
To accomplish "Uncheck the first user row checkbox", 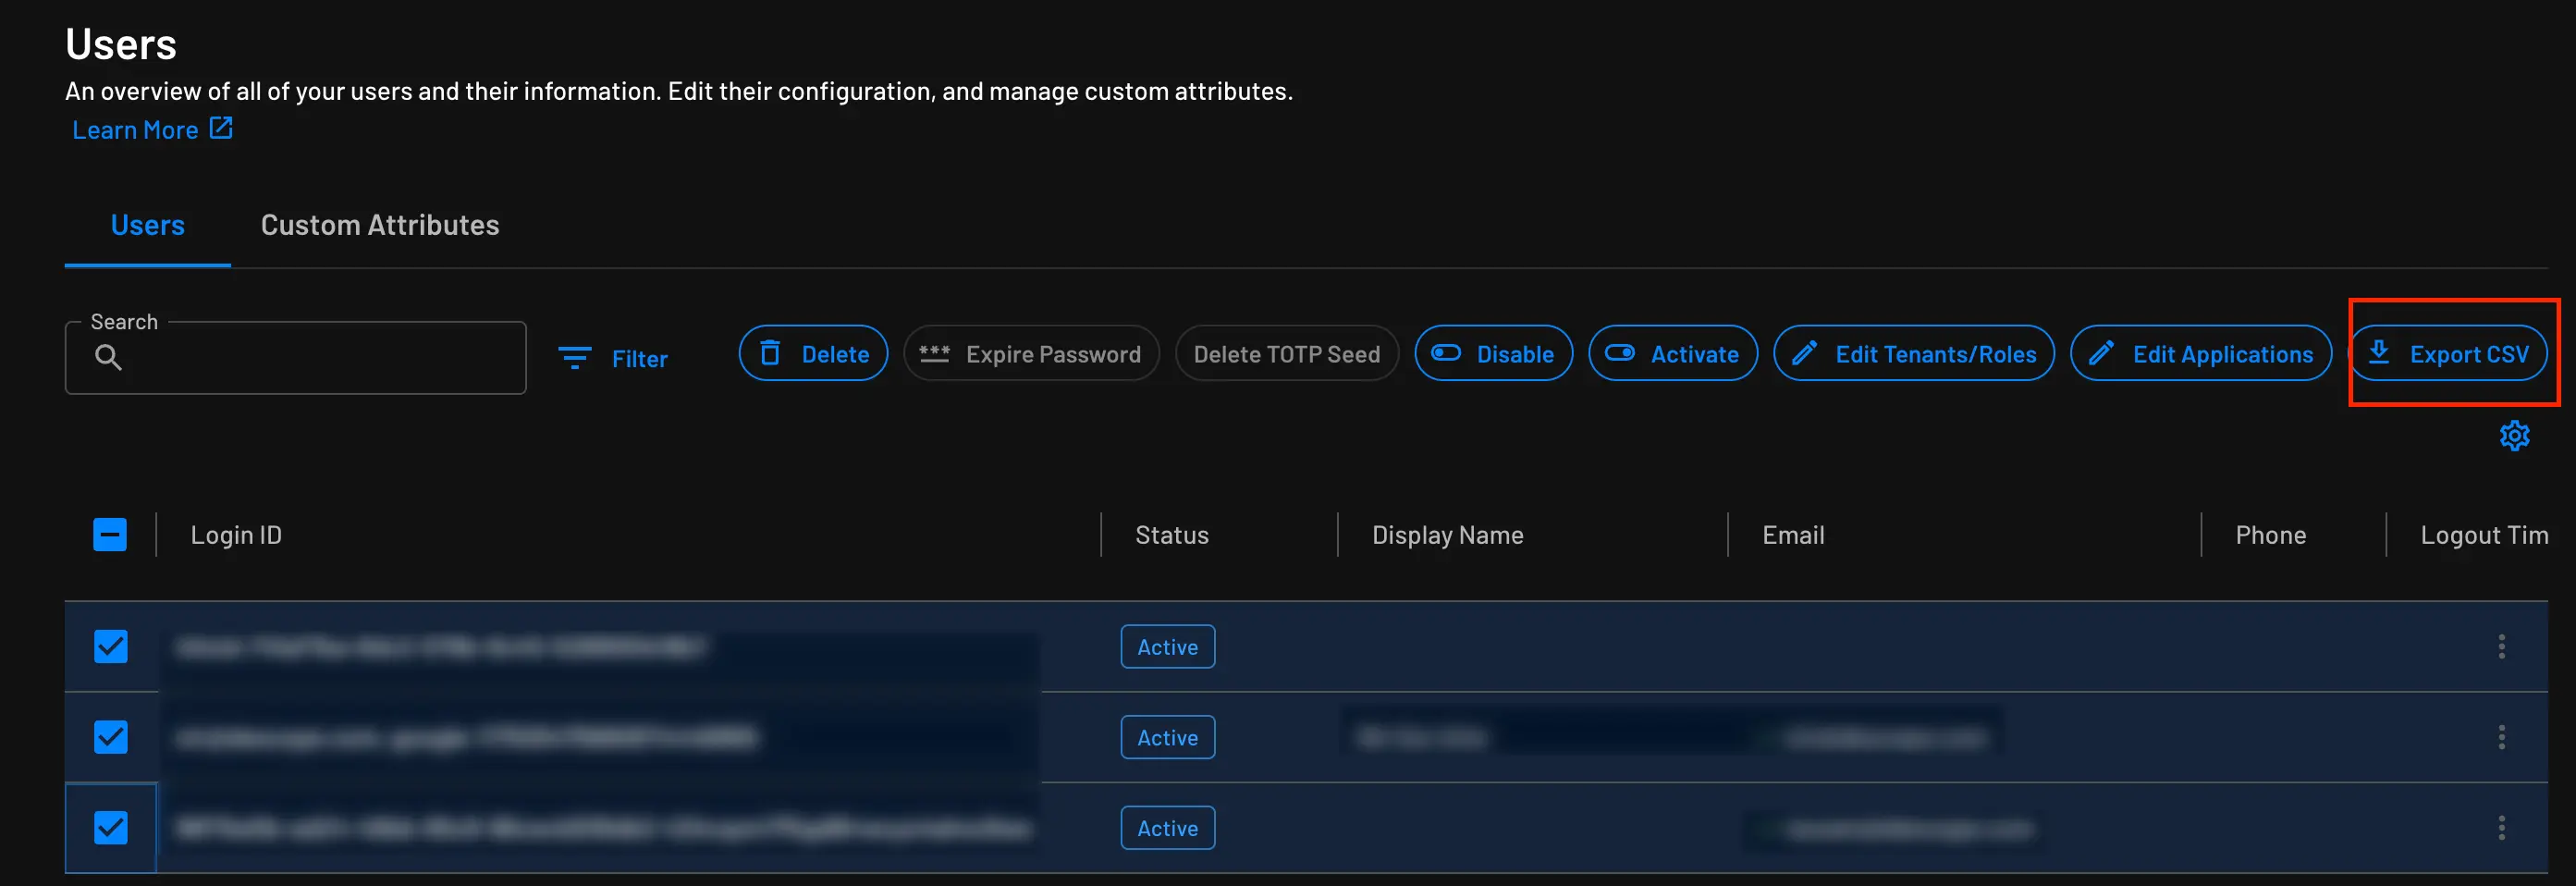I will pyautogui.click(x=111, y=646).
